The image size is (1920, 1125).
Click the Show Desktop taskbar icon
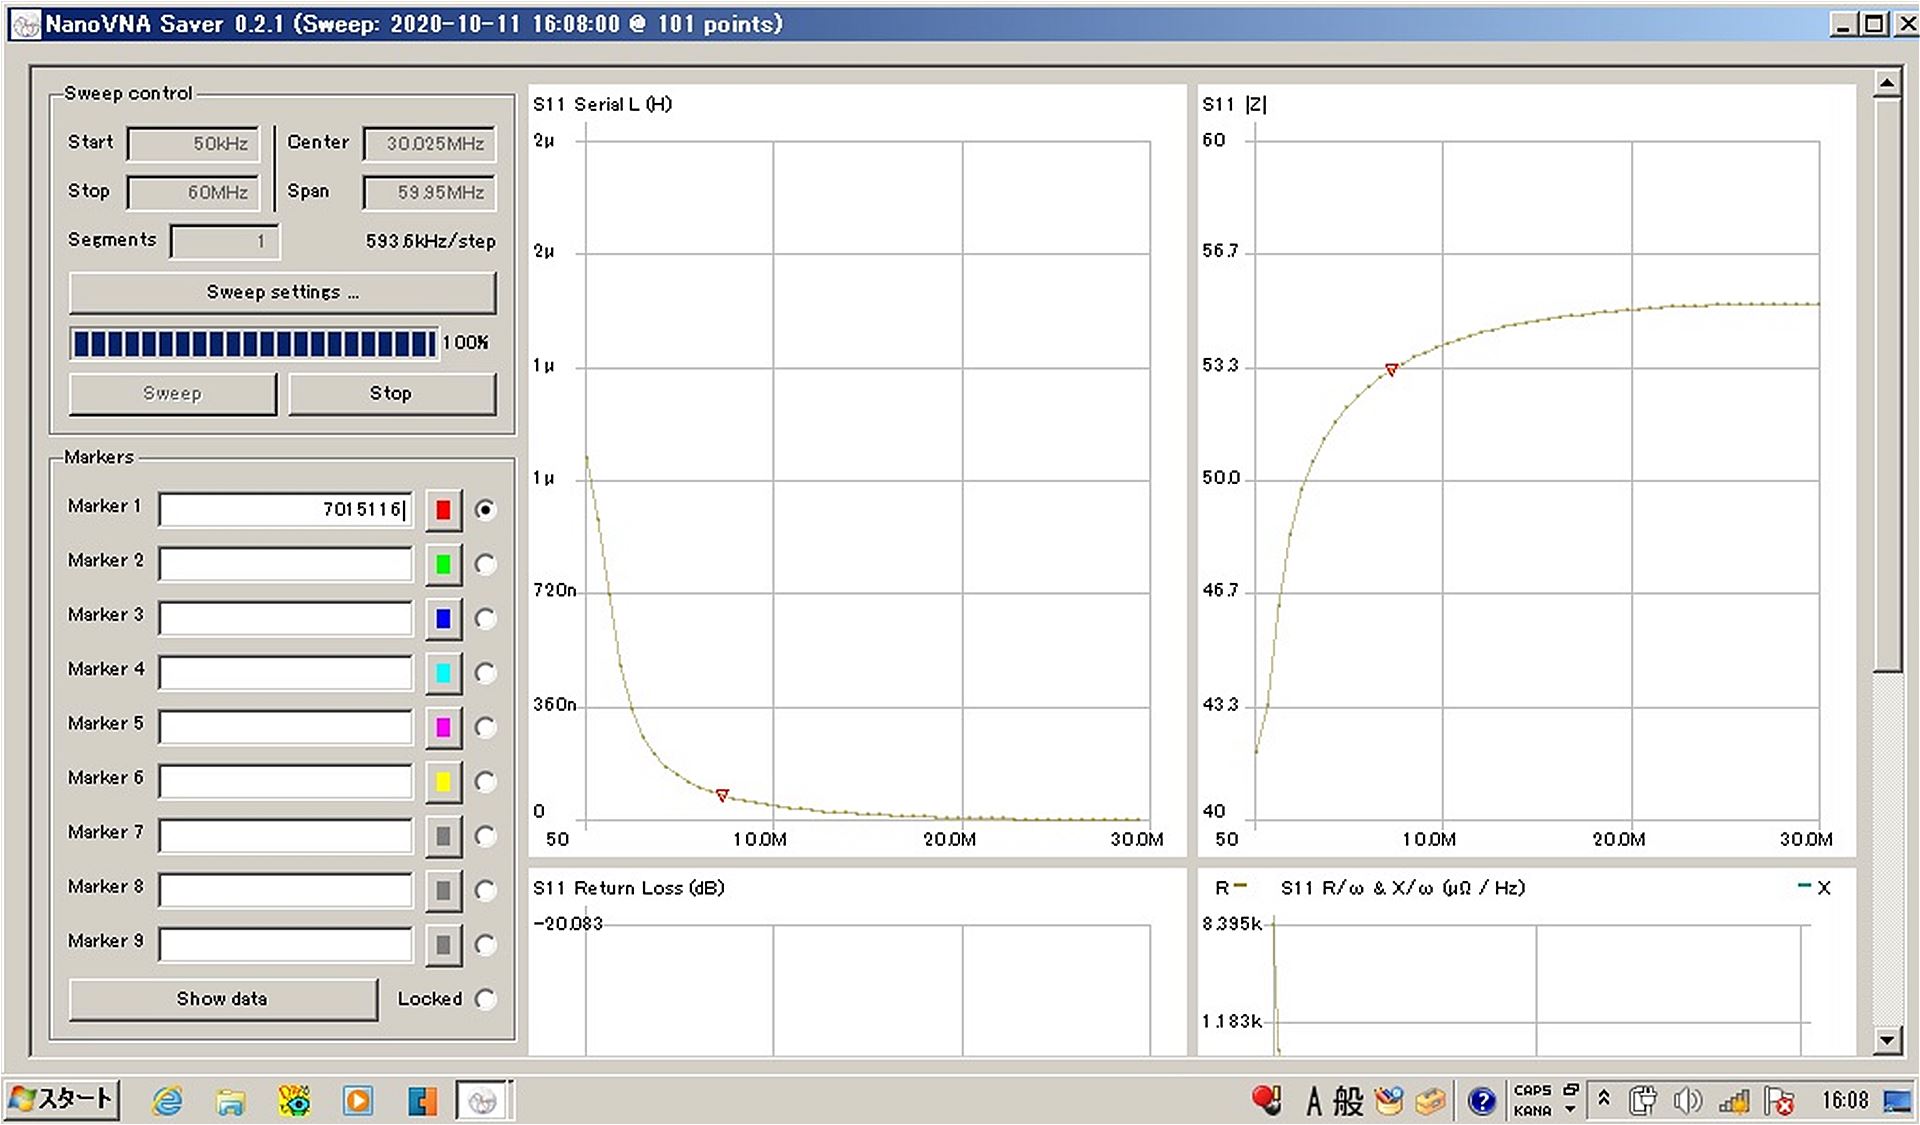1897,1101
